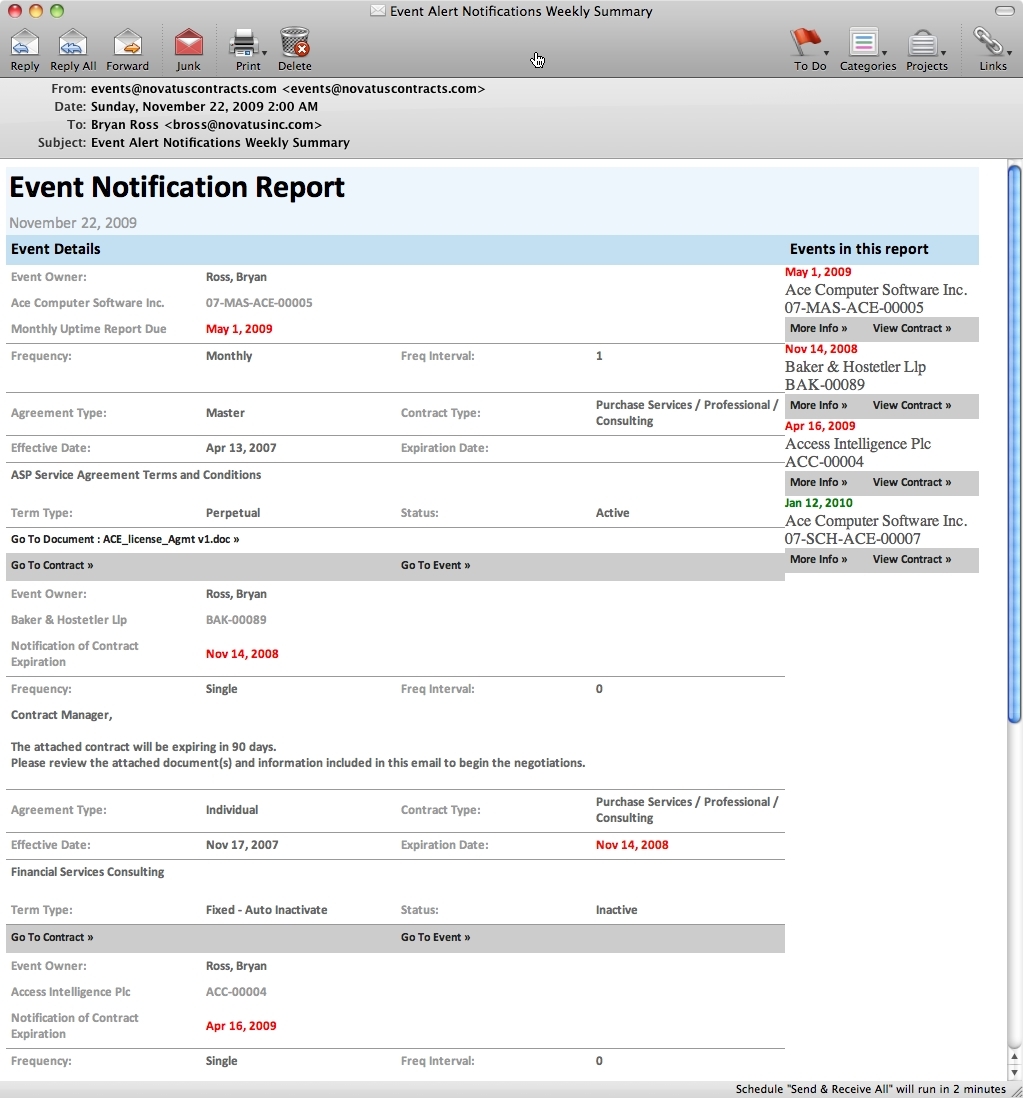Click the Inactive status value
This screenshot has height=1098, width=1023.
click(616, 910)
